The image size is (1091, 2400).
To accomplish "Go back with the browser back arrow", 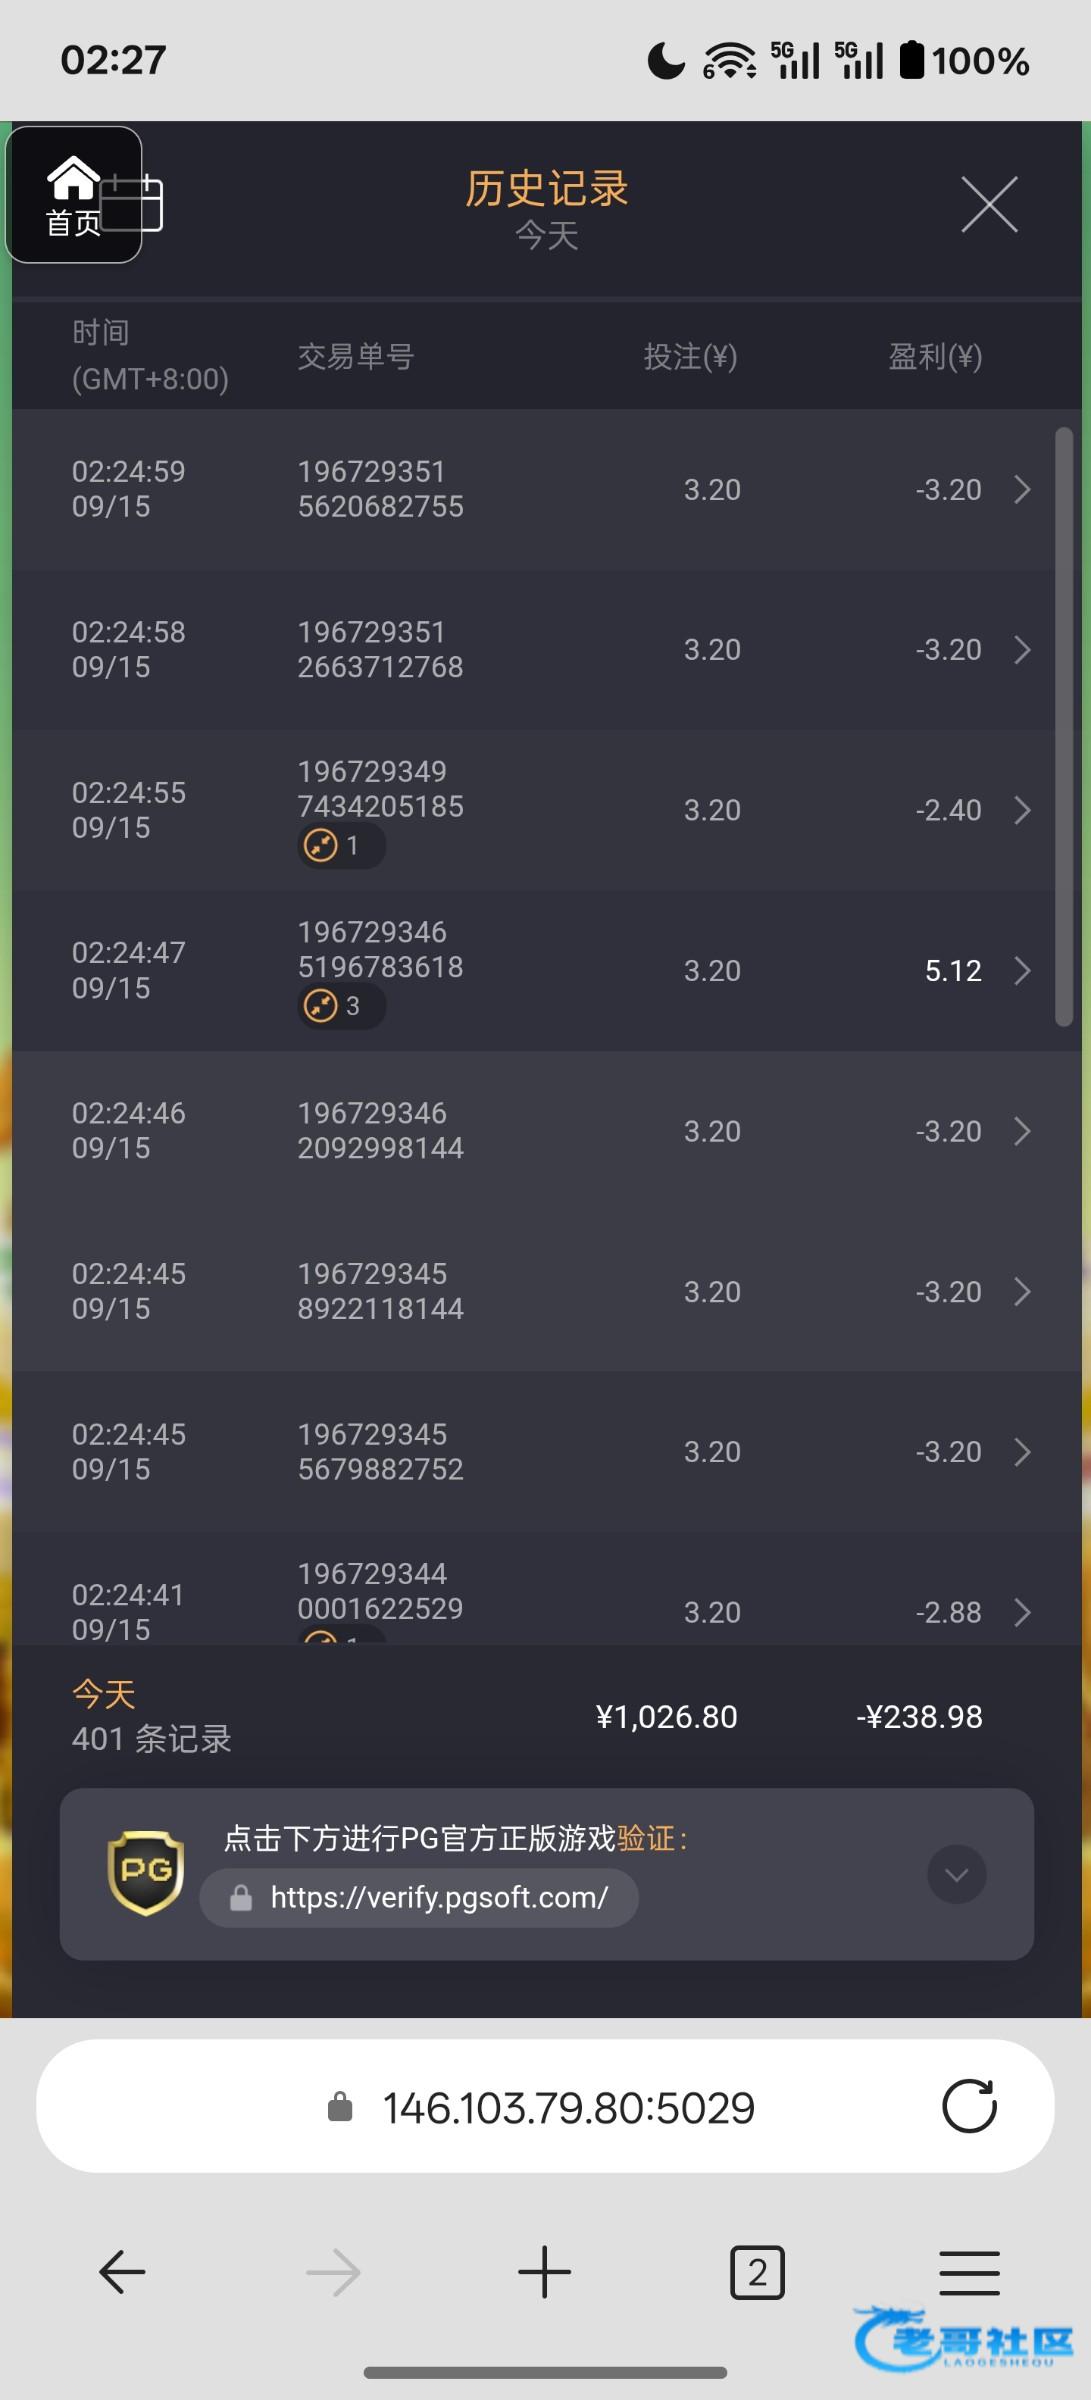I will coord(122,2272).
